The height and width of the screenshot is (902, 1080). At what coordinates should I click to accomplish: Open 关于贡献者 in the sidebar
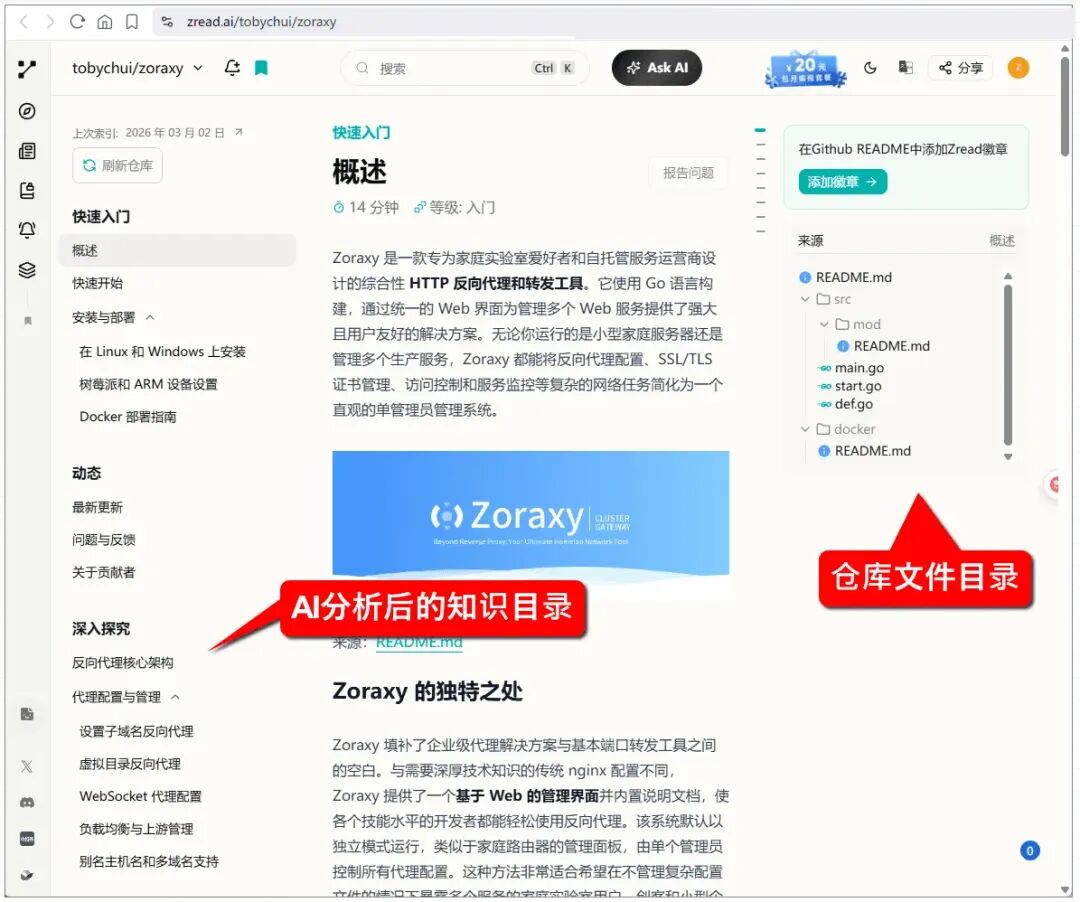pyautogui.click(x=104, y=572)
